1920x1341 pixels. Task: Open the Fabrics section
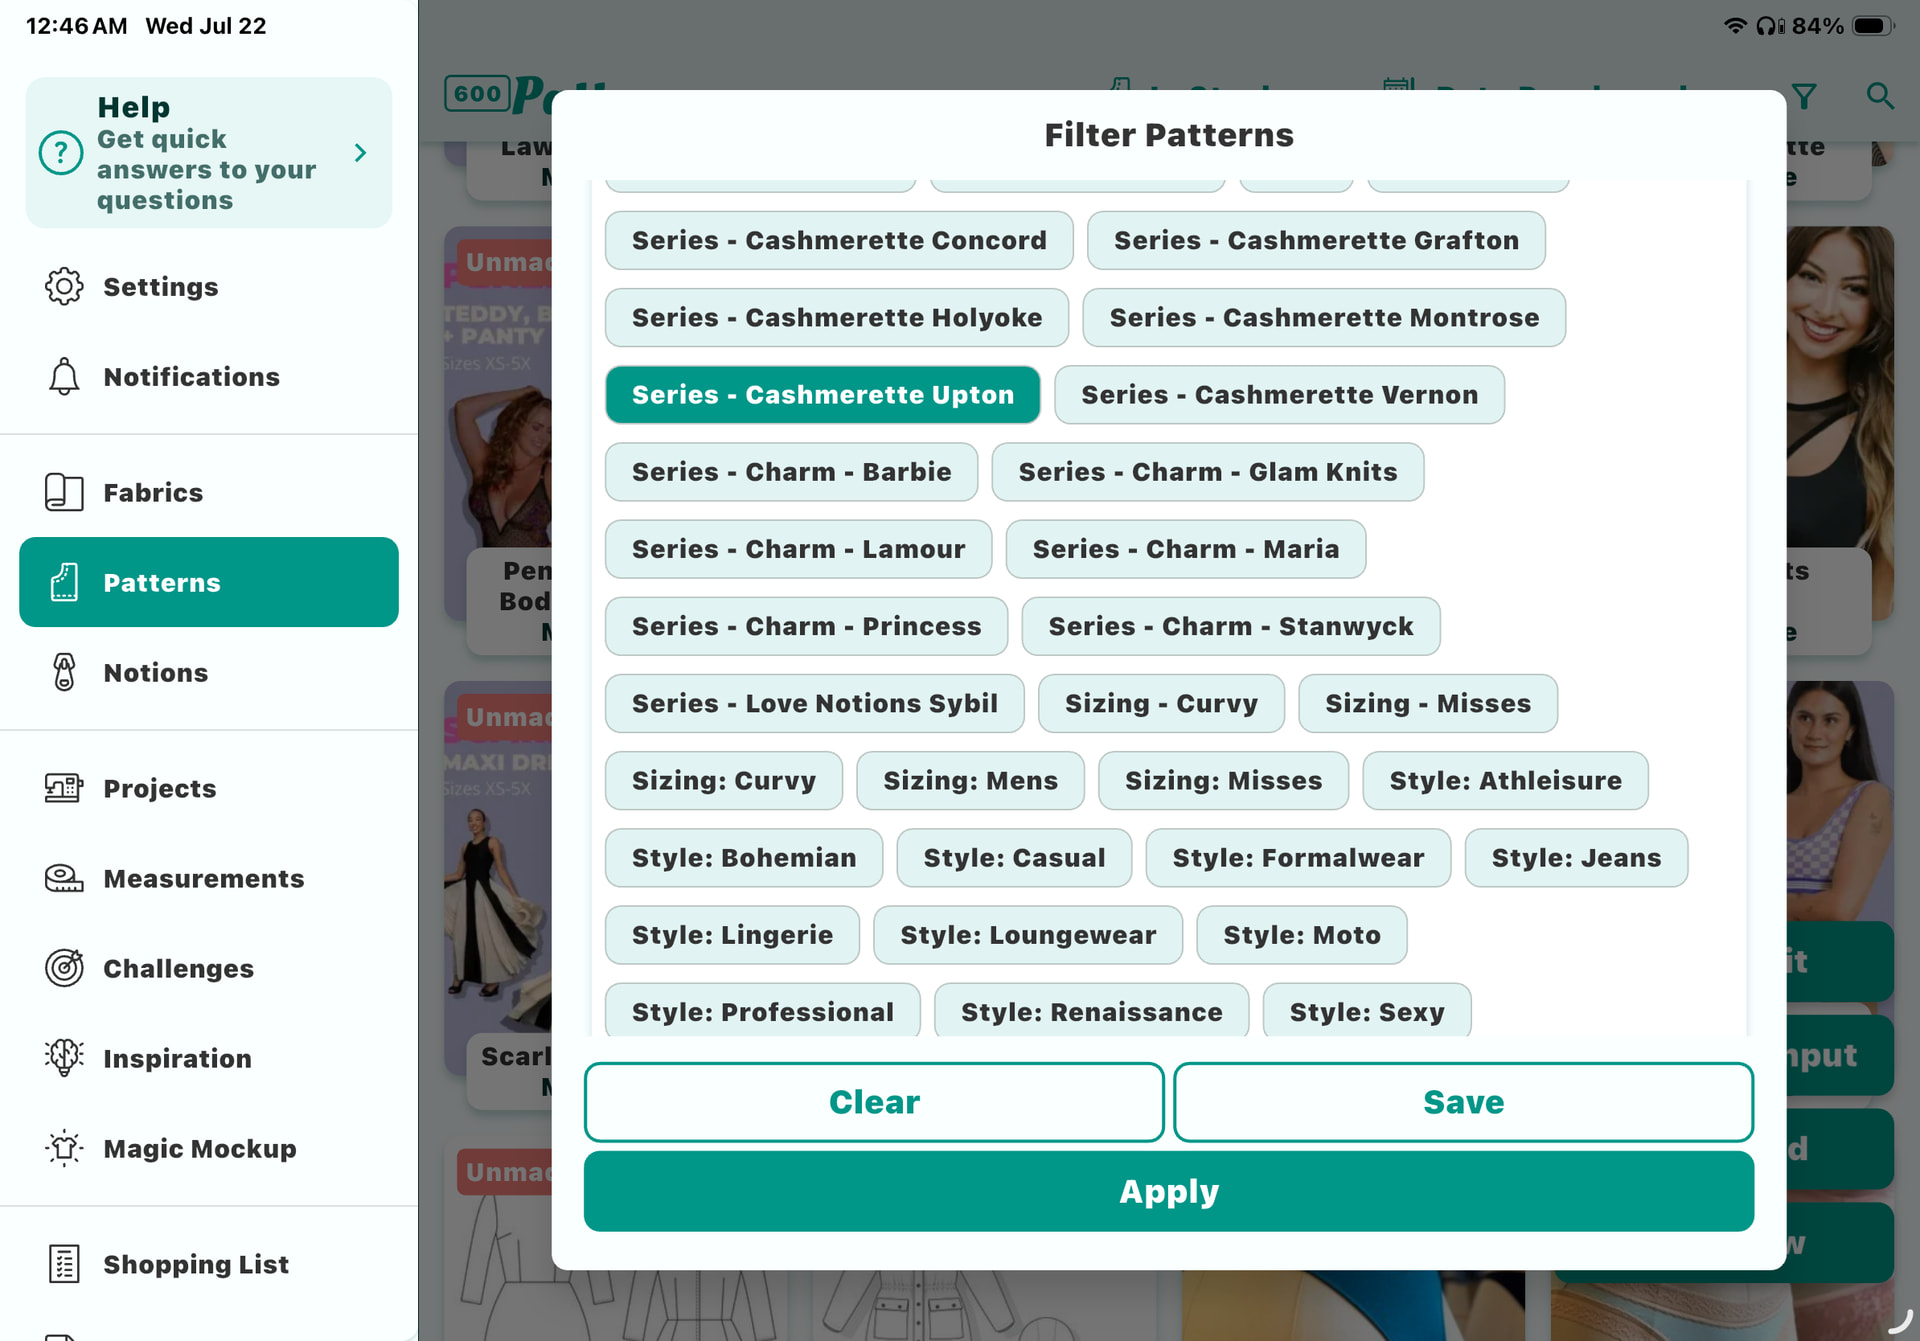pyautogui.click(x=209, y=493)
